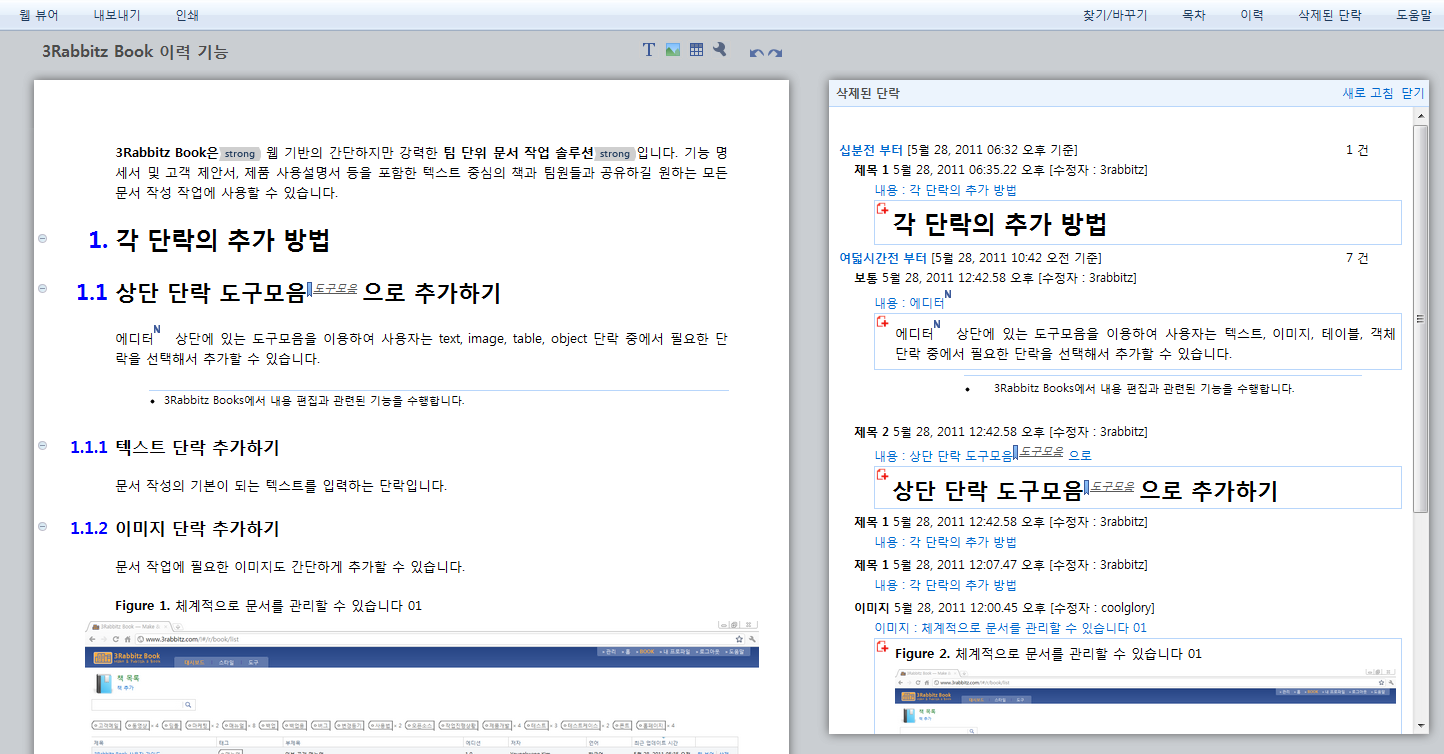Screen dimensions: 1444x754
Task: Add a text paragraph with the T icon
Action: (x=648, y=50)
